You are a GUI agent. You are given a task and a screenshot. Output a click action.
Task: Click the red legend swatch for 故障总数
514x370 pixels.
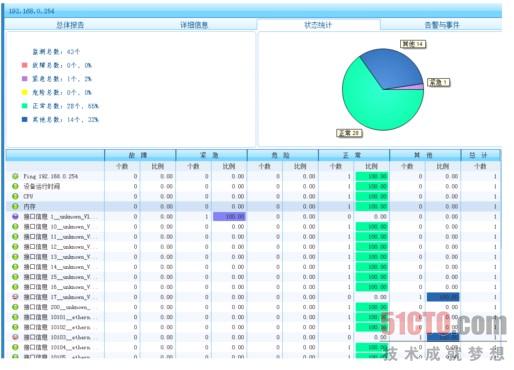pyautogui.click(x=24, y=65)
